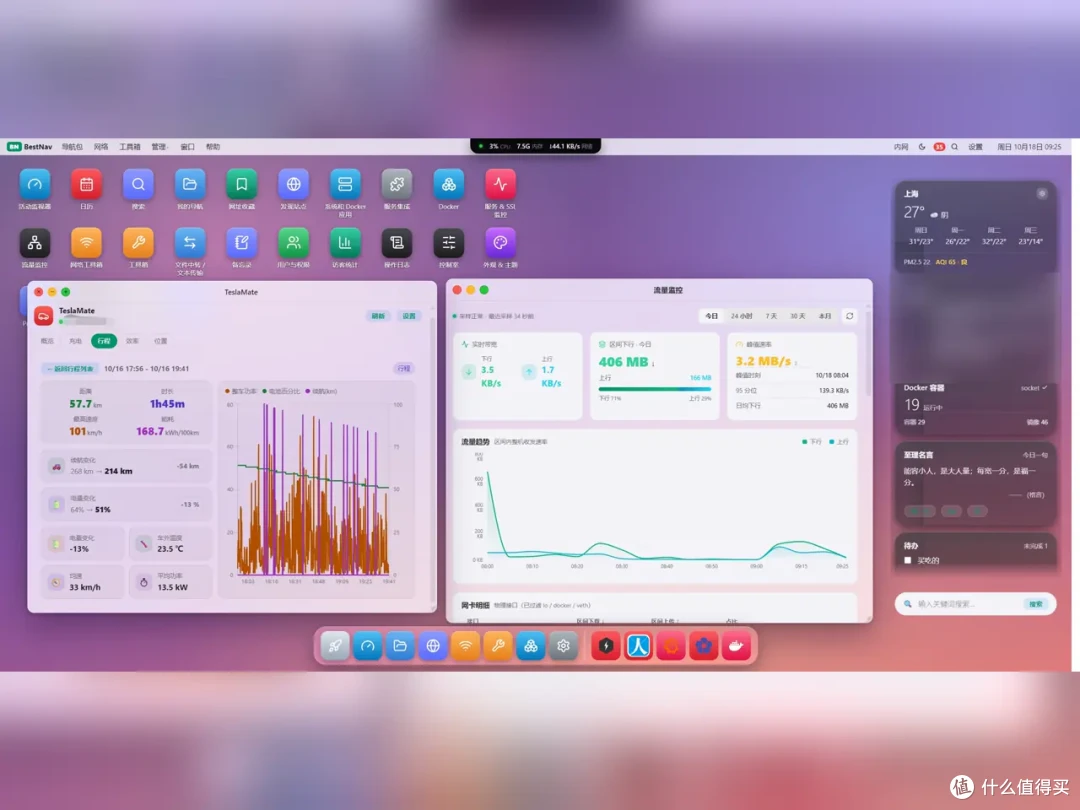
Task: Click the 搜索 button in the search widget
Action: 1036,604
